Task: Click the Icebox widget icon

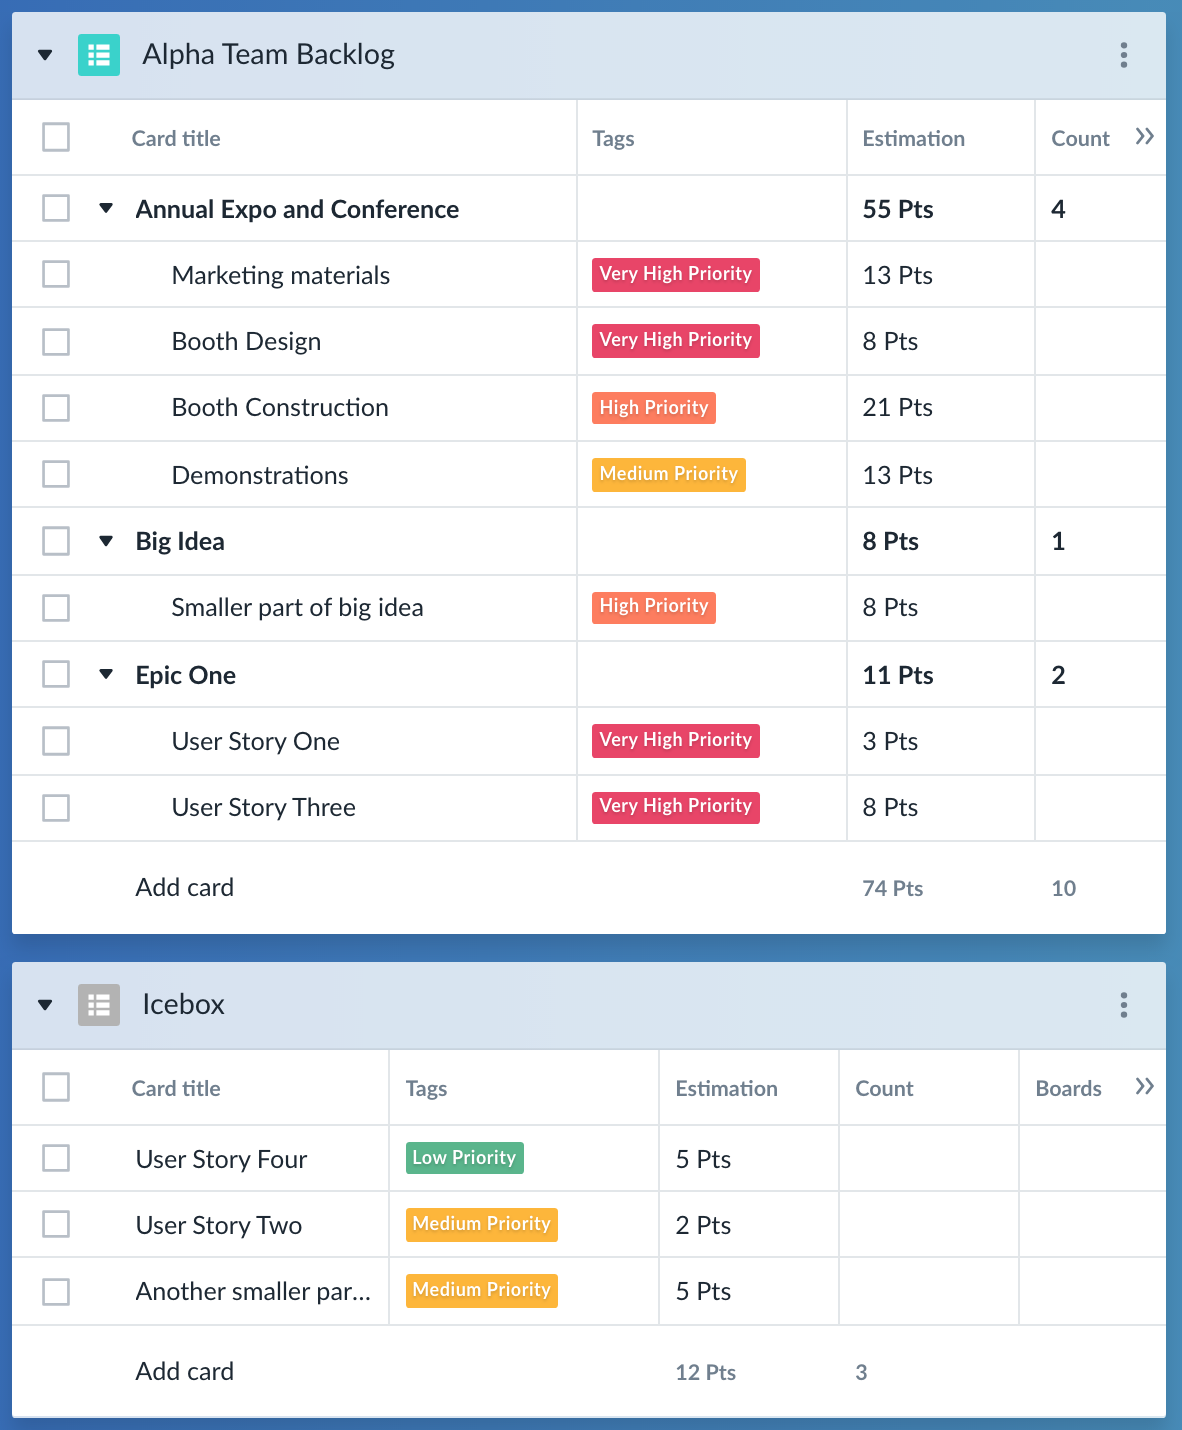Action: coord(98,1005)
